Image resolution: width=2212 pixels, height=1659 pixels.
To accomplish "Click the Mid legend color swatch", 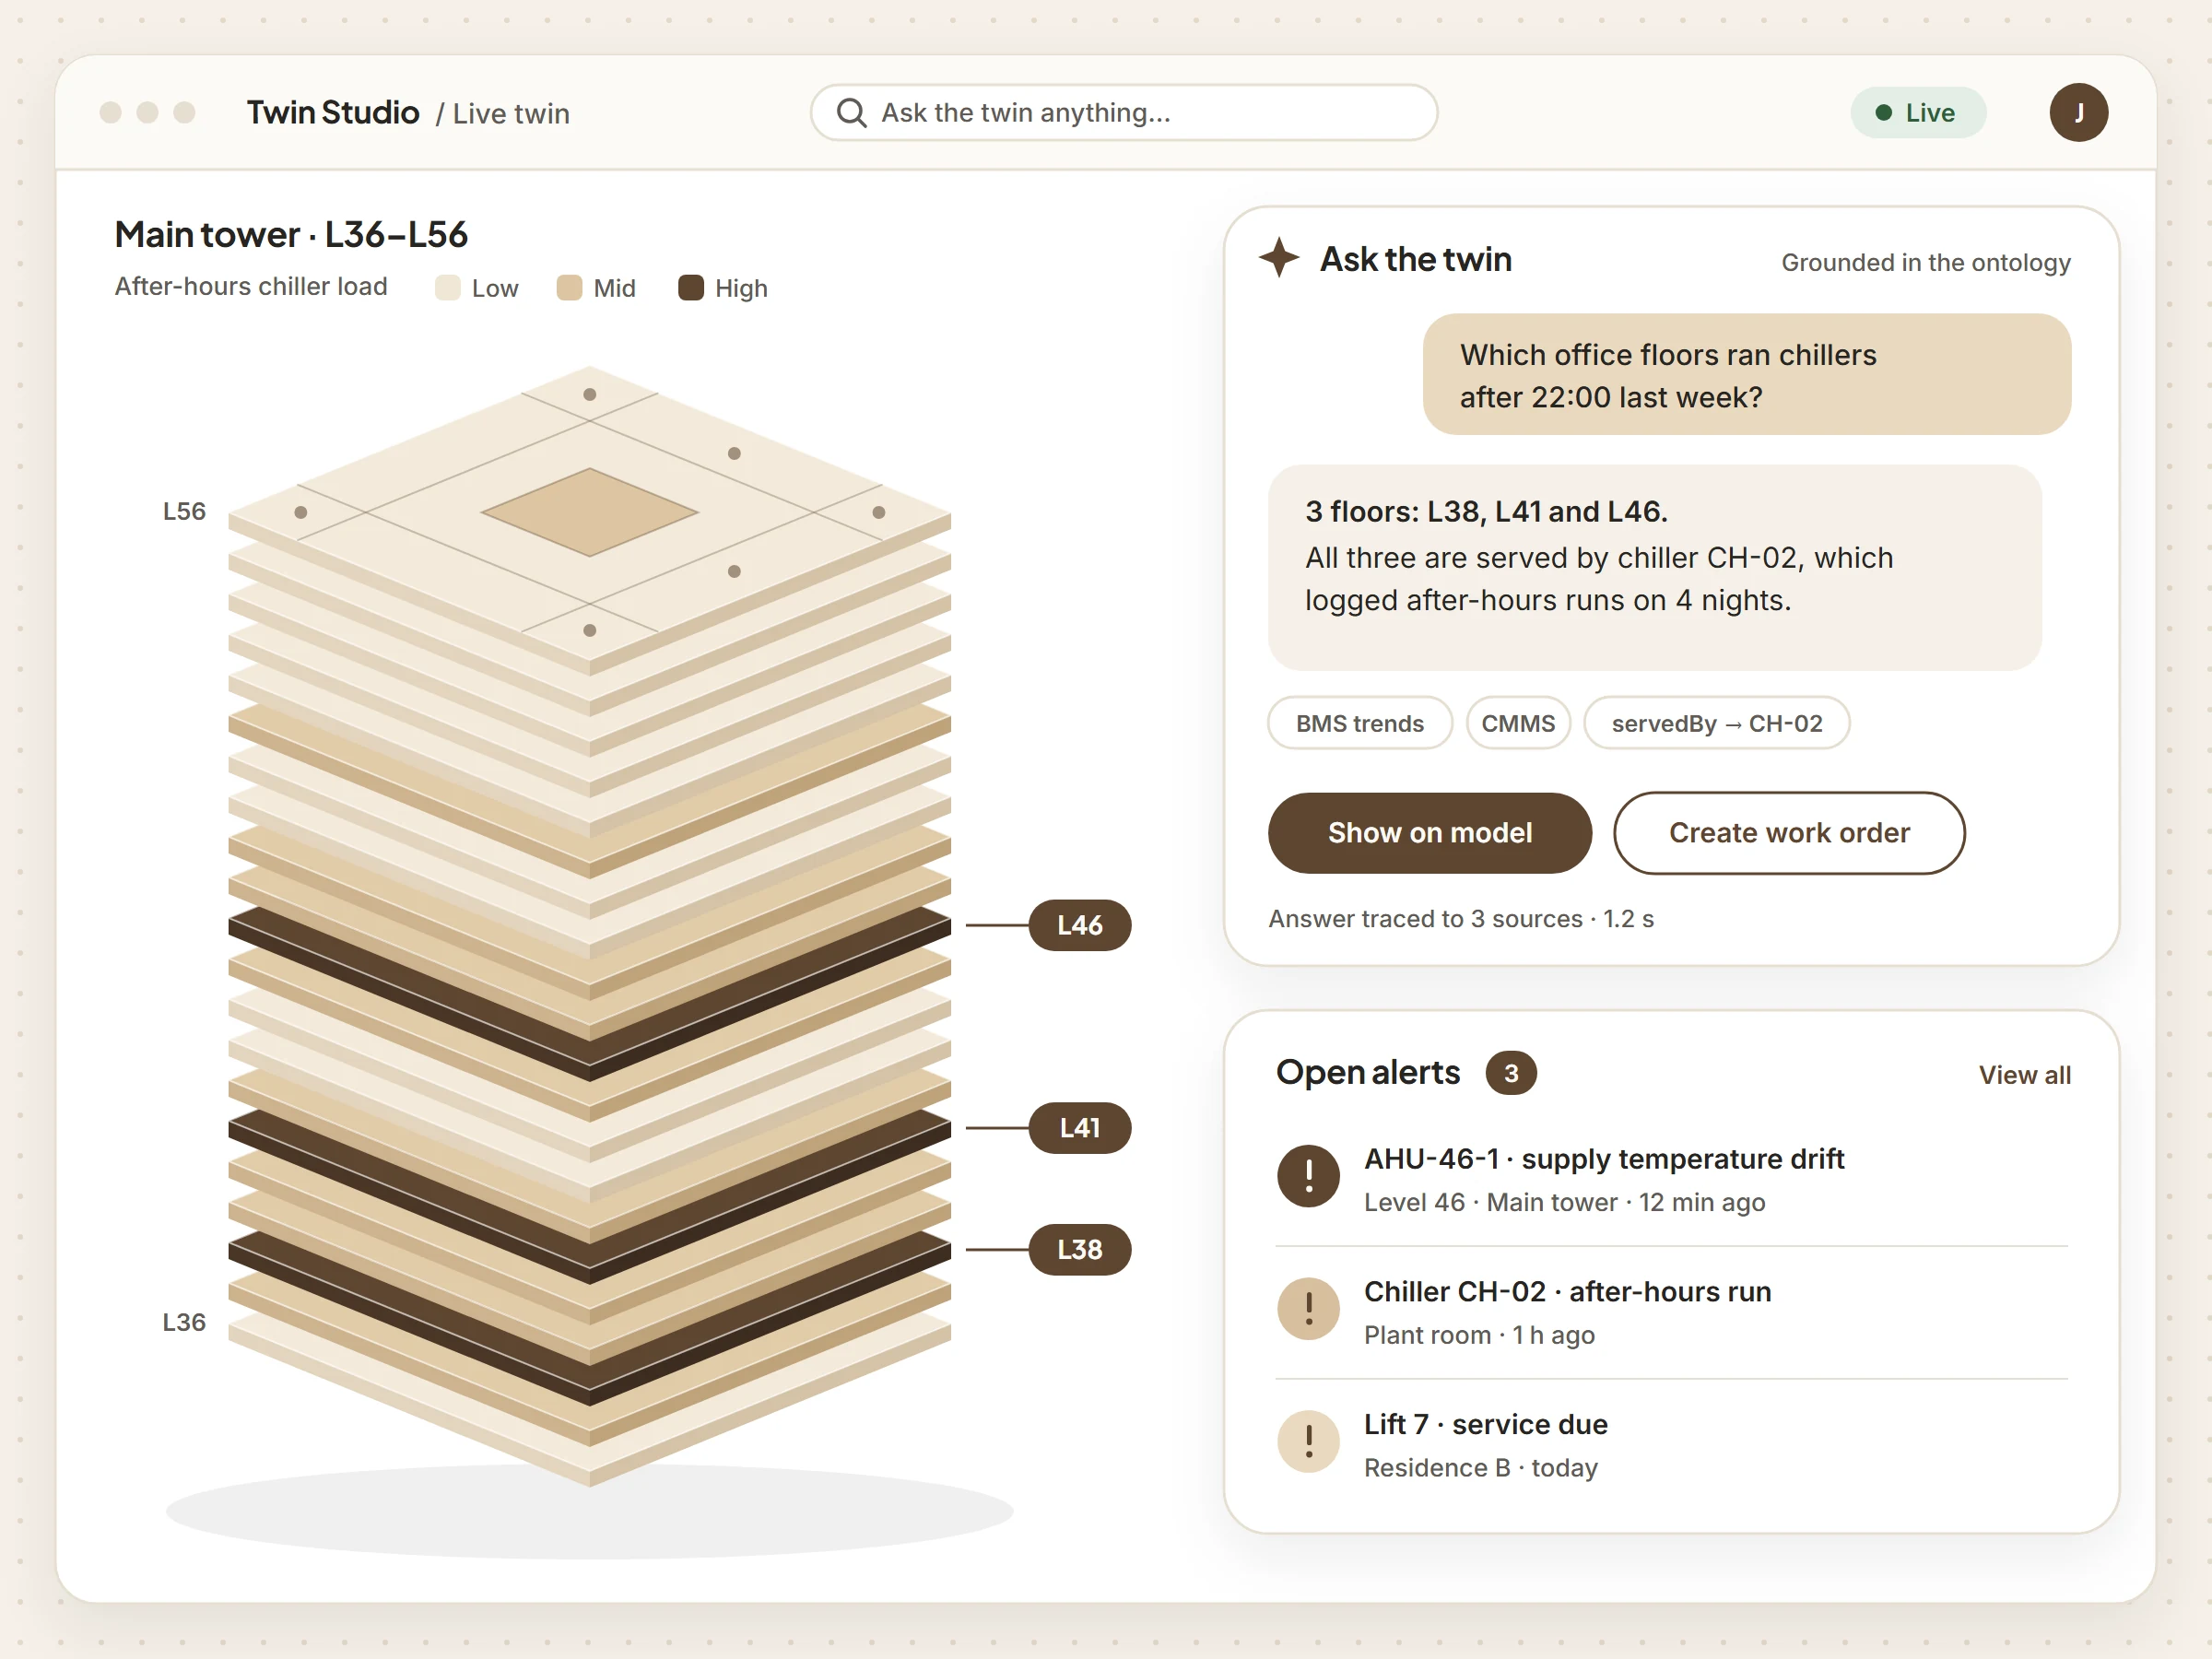I will 569,288.
